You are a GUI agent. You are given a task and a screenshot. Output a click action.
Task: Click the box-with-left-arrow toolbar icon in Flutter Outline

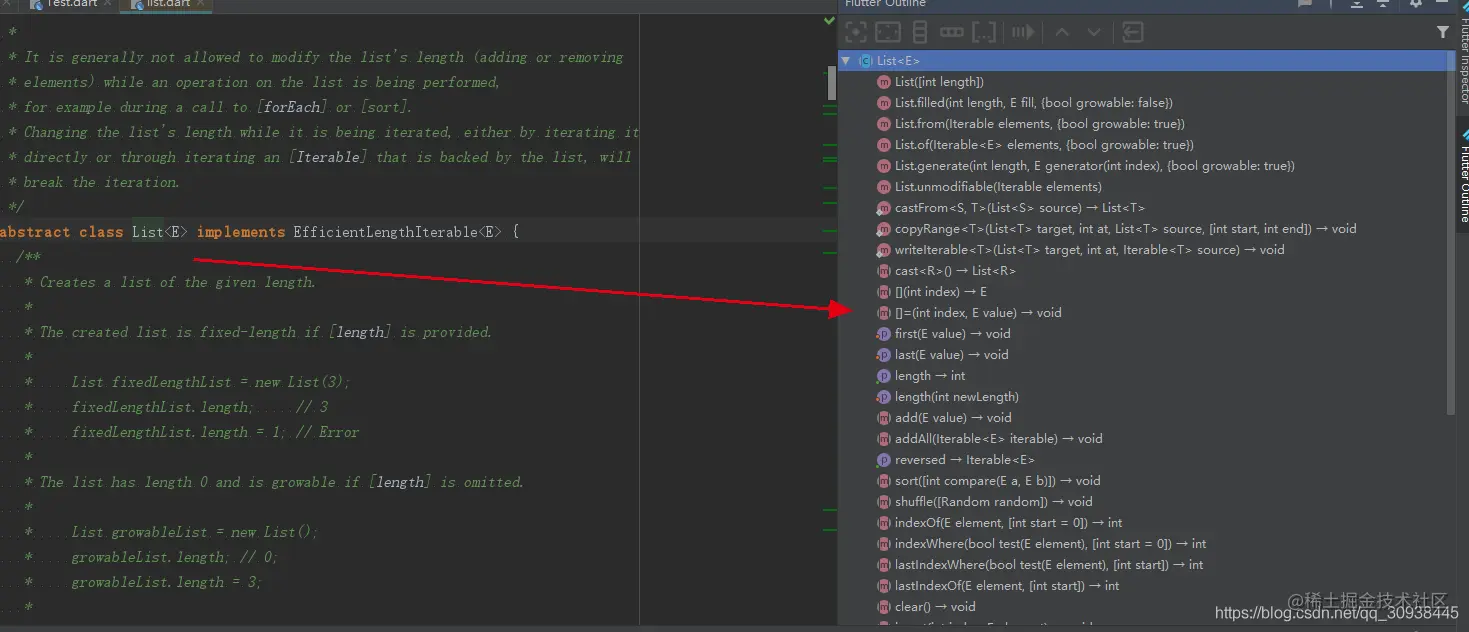pyautogui.click(x=1132, y=32)
